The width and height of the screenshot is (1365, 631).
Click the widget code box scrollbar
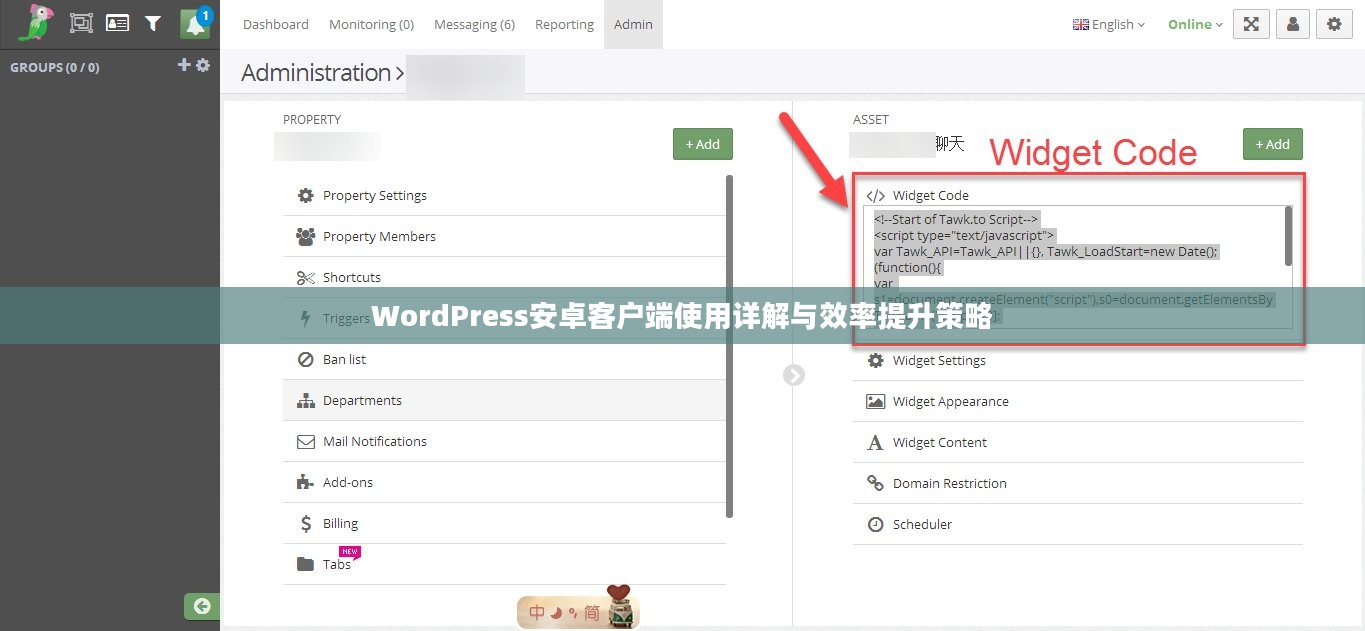[1288, 236]
